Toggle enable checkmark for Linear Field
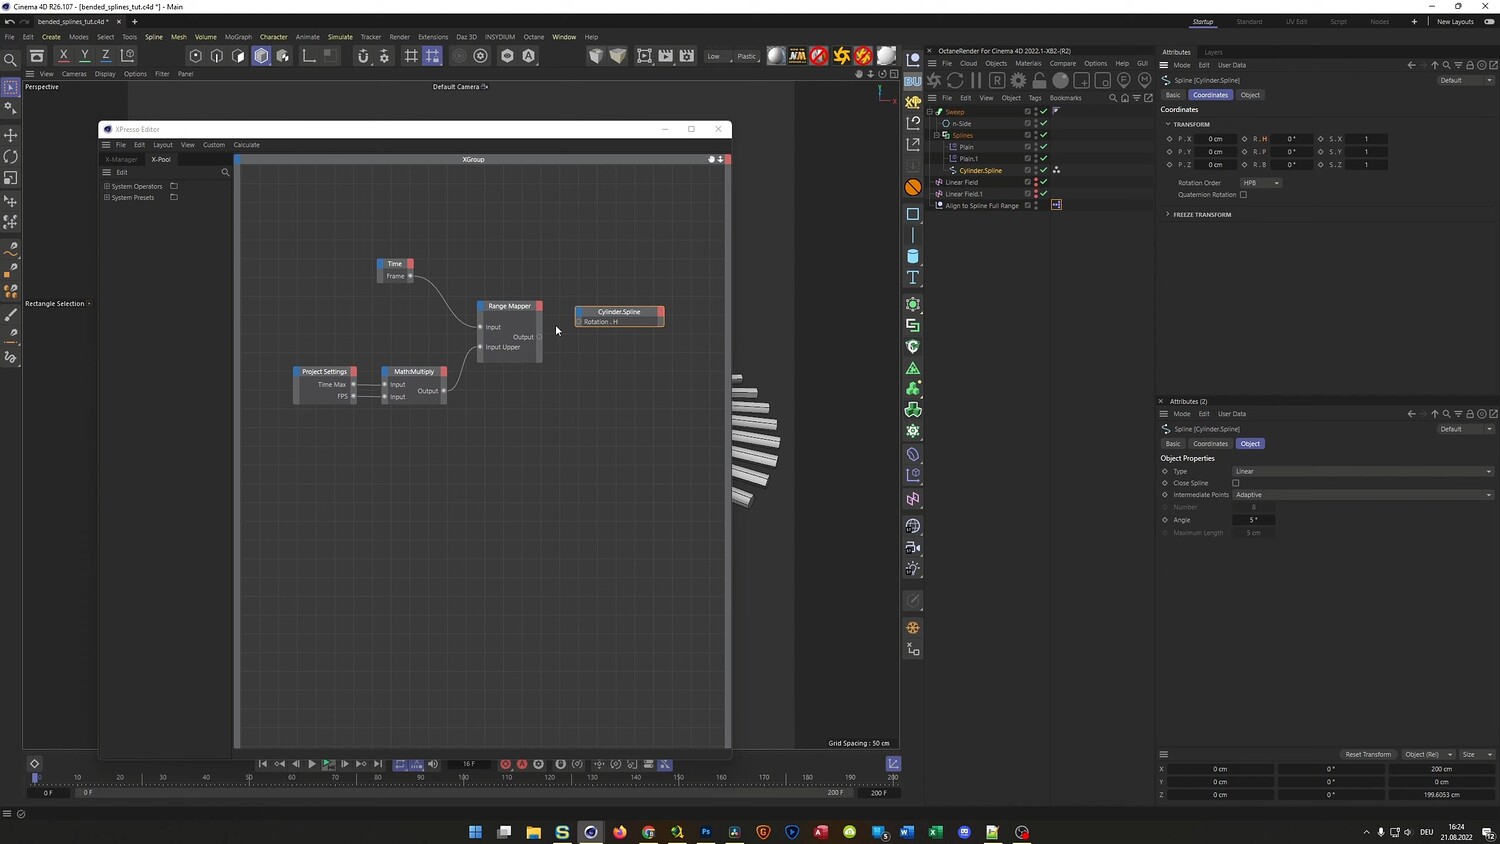The height and width of the screenshot is (844, 1500). (x=1044, y=182)
